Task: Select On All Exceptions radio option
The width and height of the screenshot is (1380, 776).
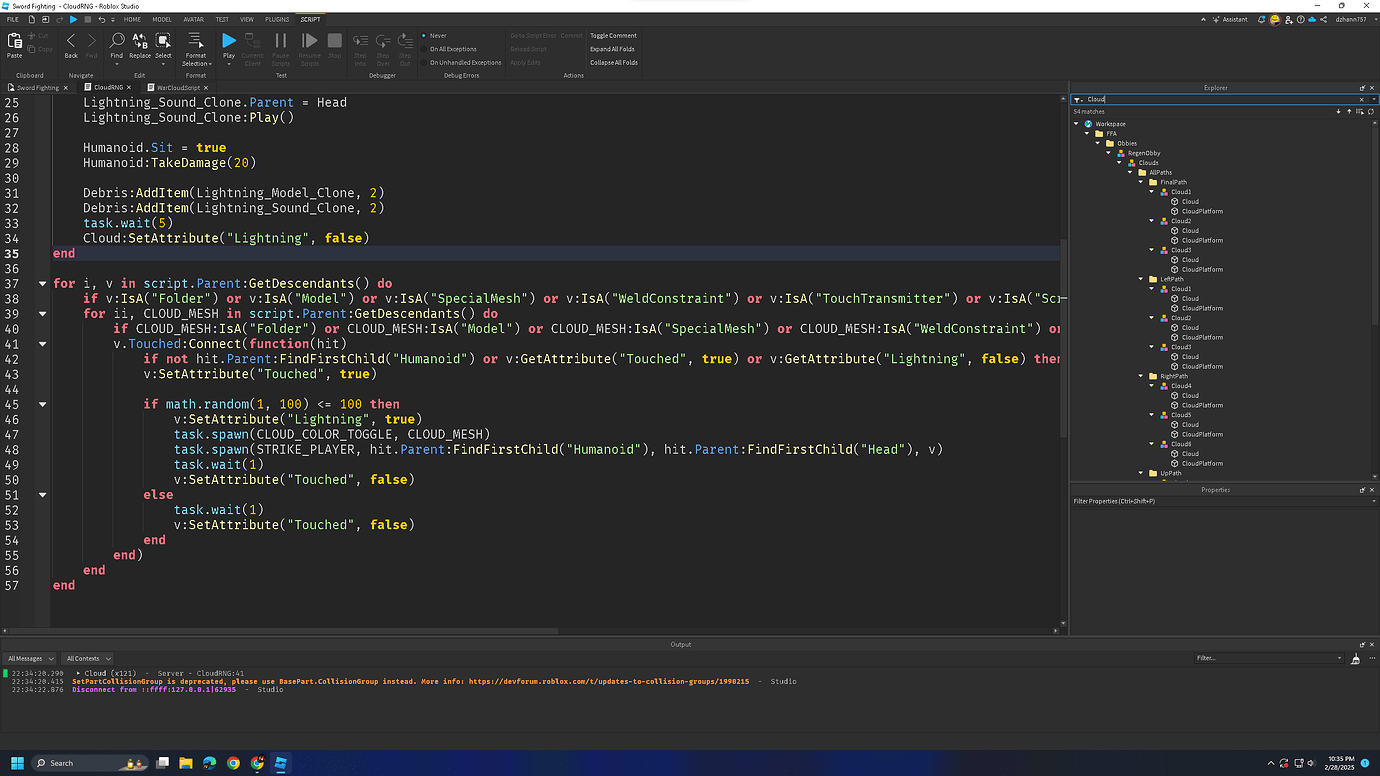Action: (x=450, y=49)
